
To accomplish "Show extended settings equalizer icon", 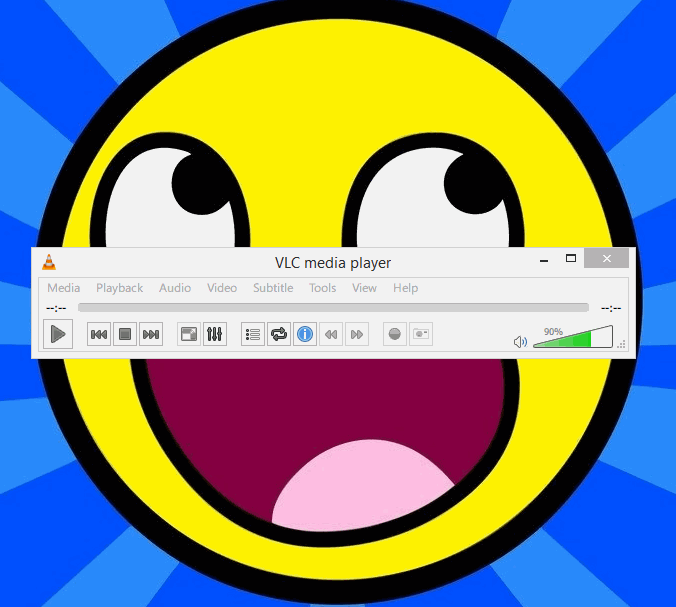I will (215, 334).
